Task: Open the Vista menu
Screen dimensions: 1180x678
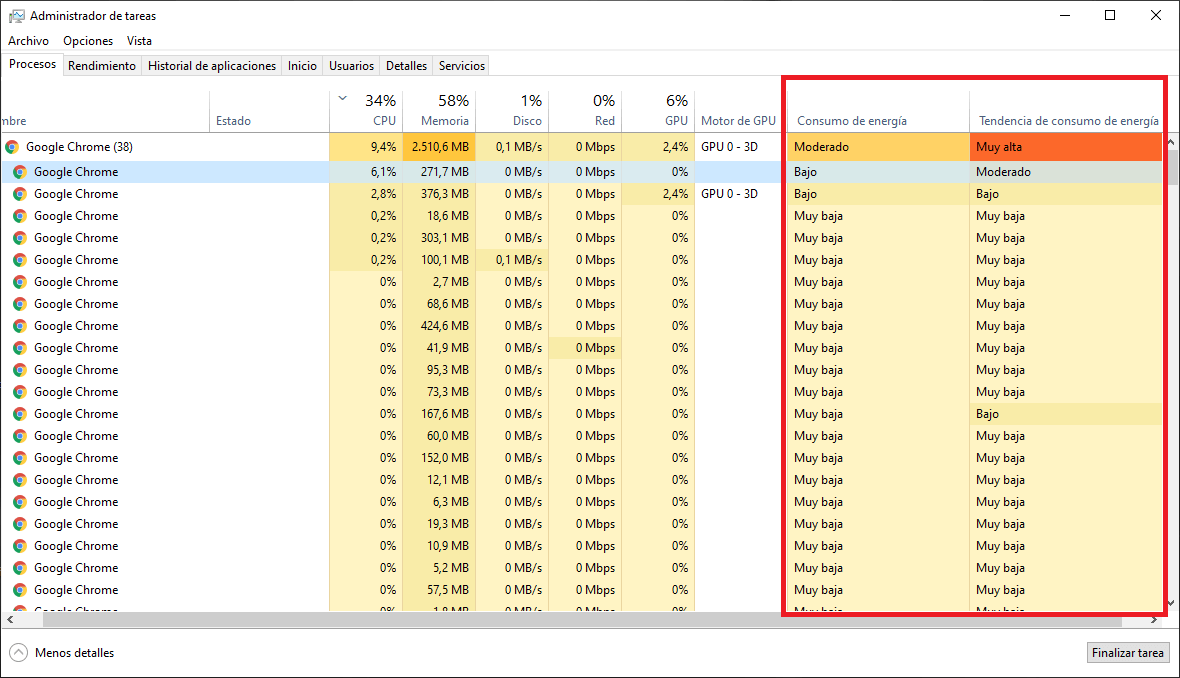Action: click(139, 41)
